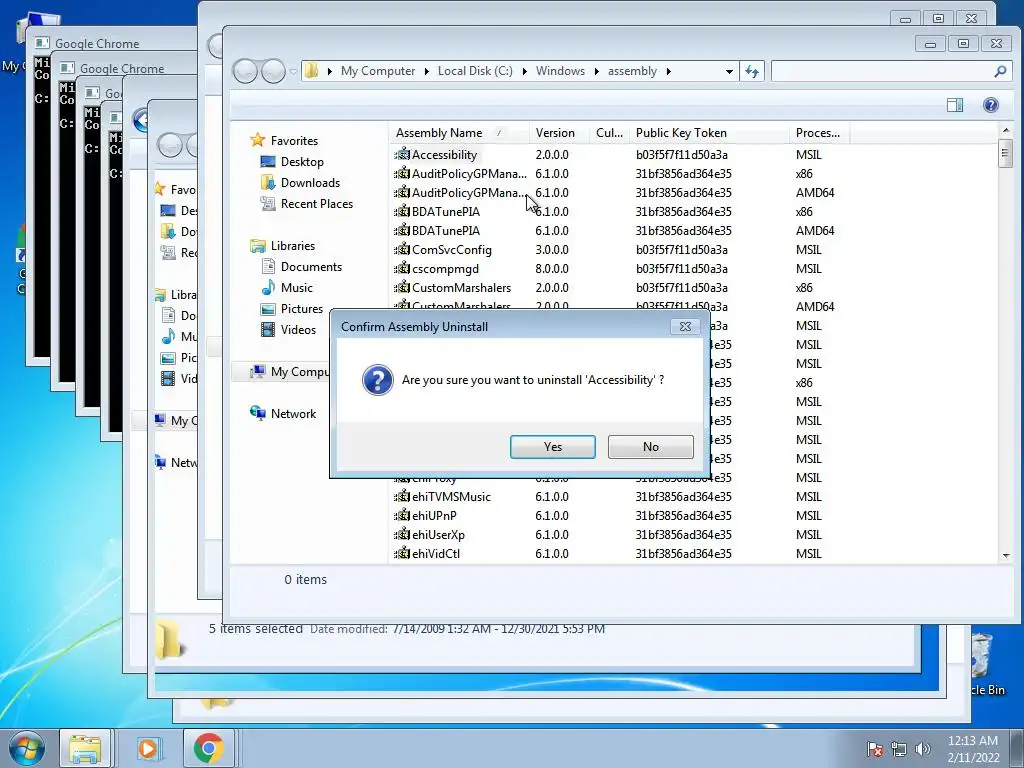Select the ehiTVMSMusic assembly icon
1024x768 pixels.
pyautogui.click(x=402, y=496)
